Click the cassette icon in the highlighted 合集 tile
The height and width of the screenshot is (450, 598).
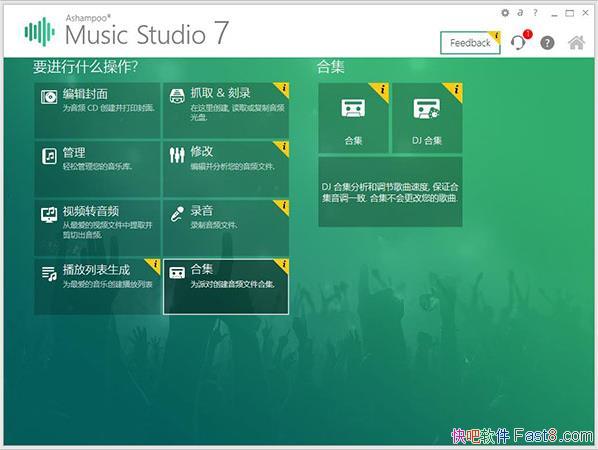click(177, 272)
